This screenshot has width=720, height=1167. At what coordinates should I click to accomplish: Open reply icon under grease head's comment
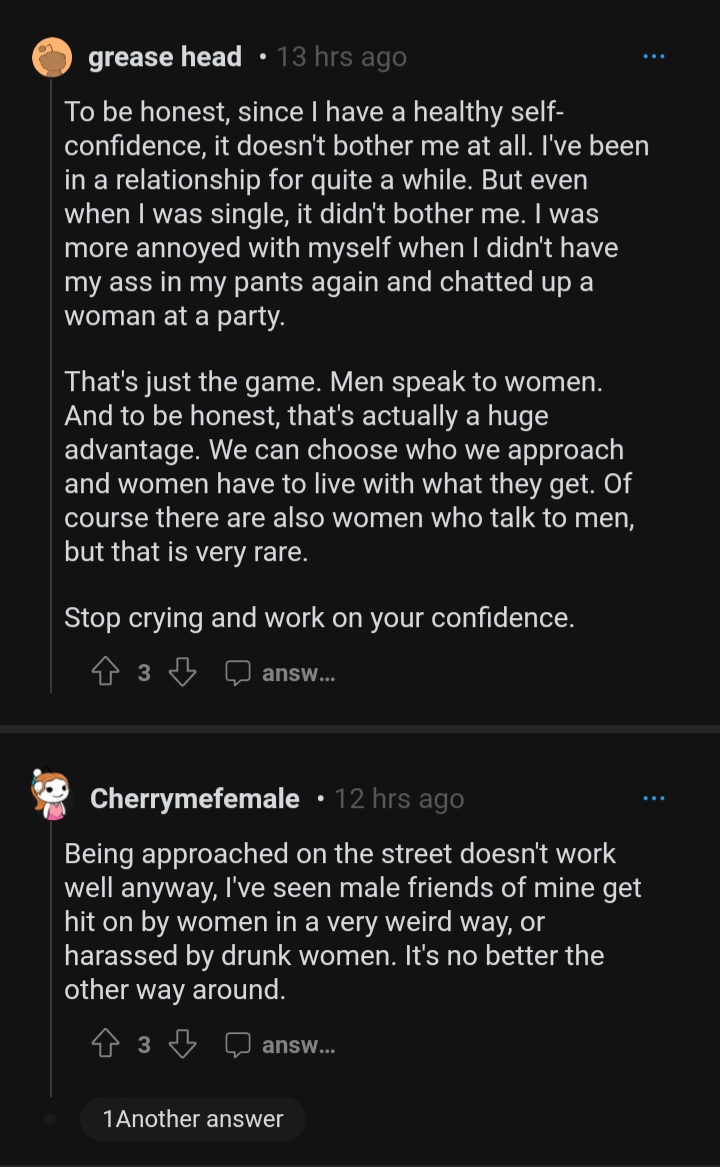[x=238, y=673]
